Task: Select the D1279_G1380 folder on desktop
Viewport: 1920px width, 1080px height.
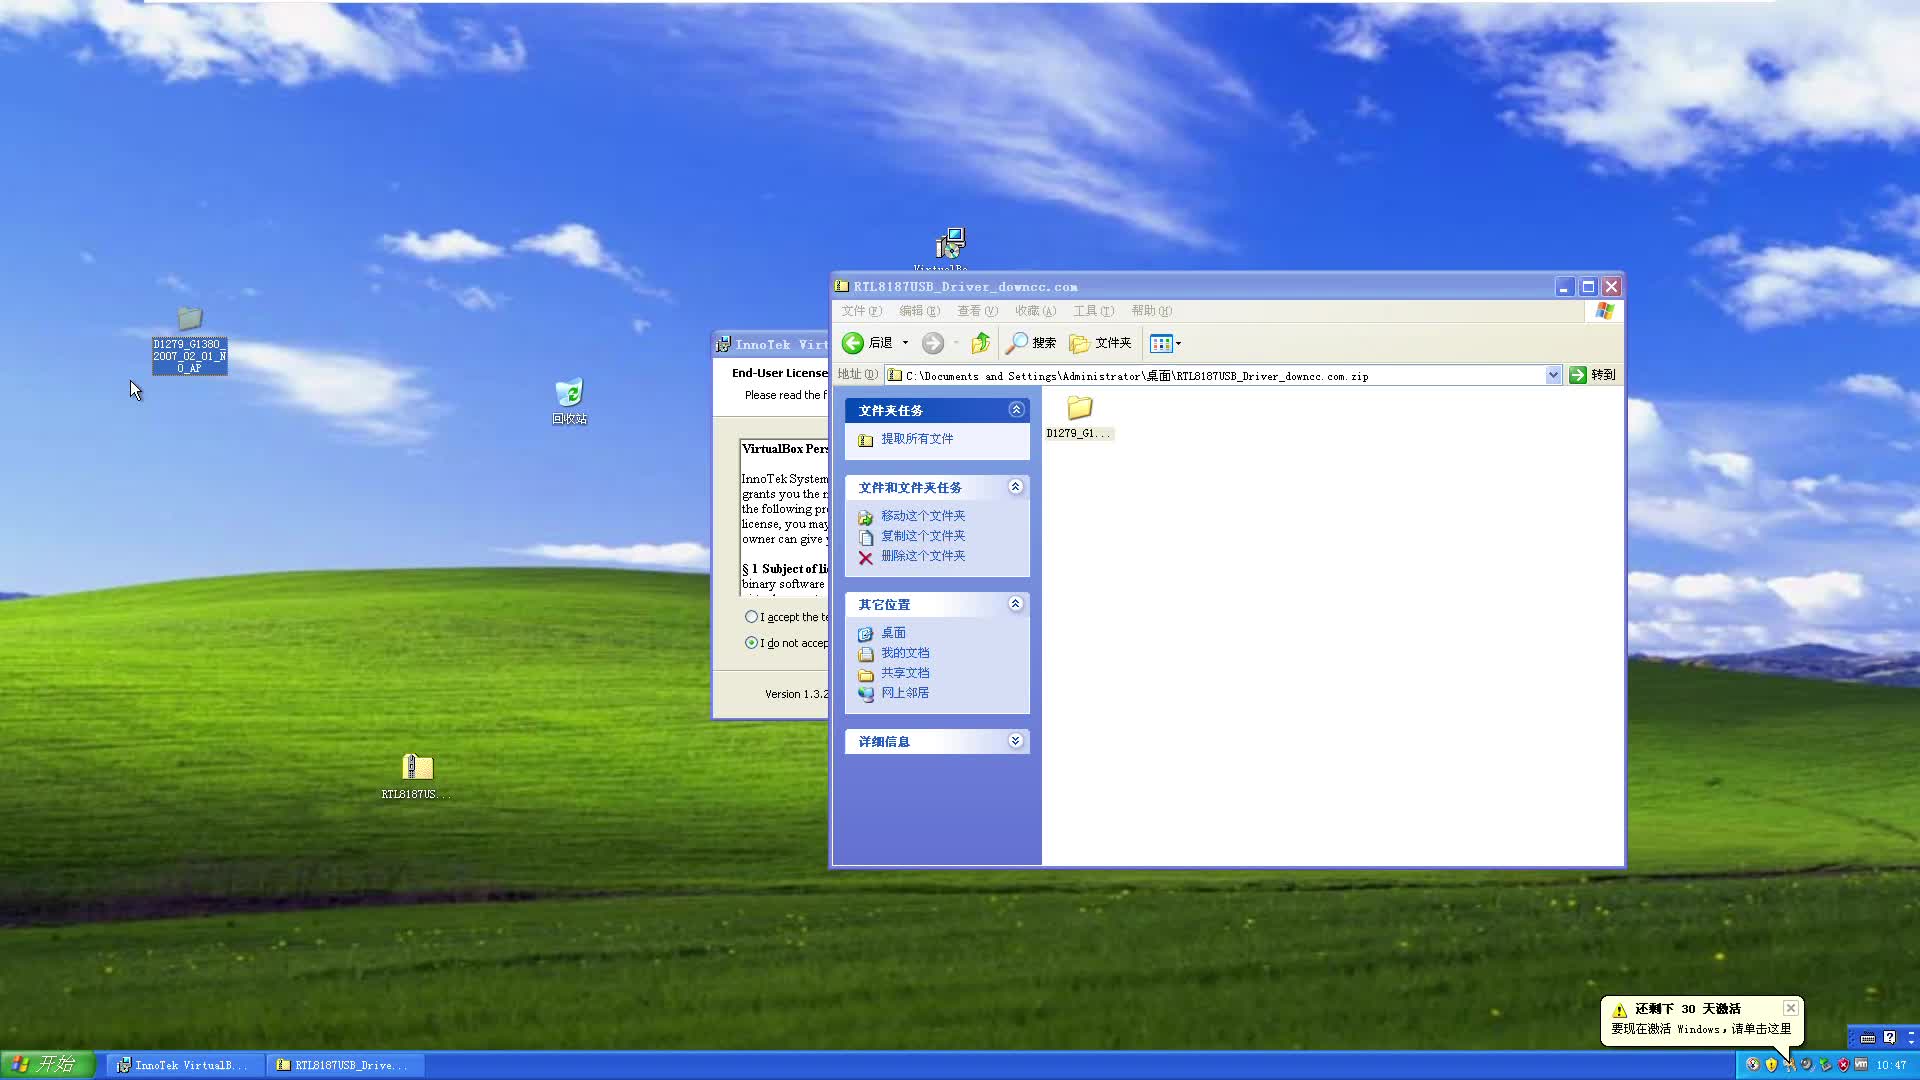Action: (189, 340)
